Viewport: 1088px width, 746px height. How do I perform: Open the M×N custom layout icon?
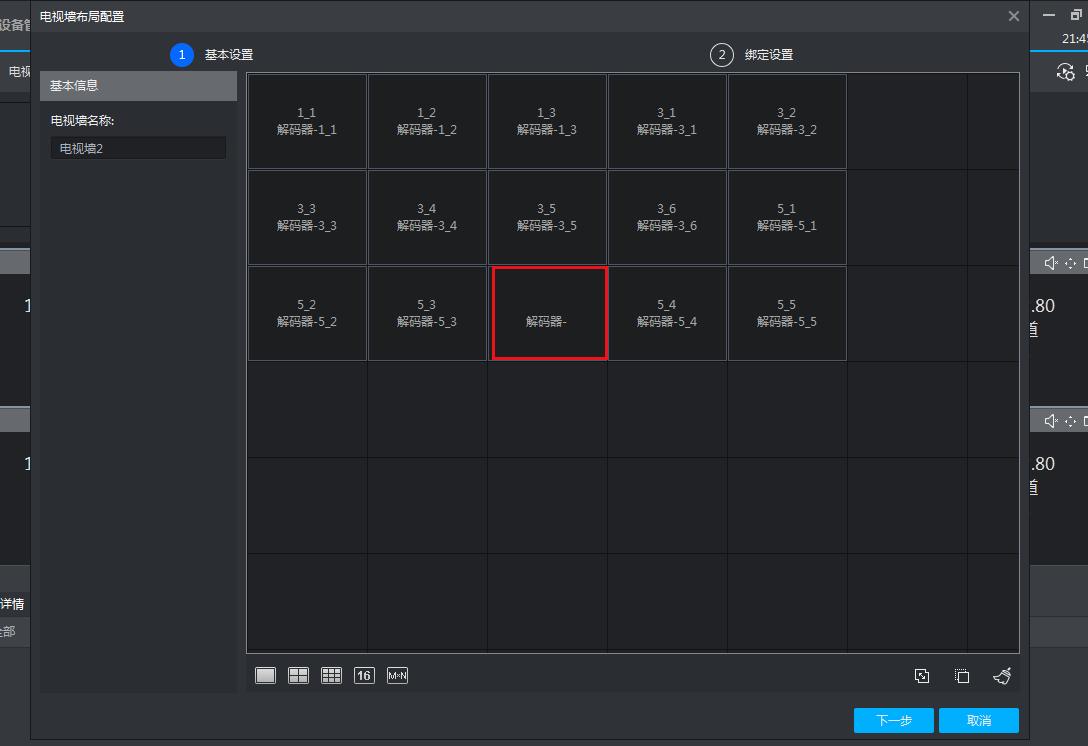click(x=397, y=675)
